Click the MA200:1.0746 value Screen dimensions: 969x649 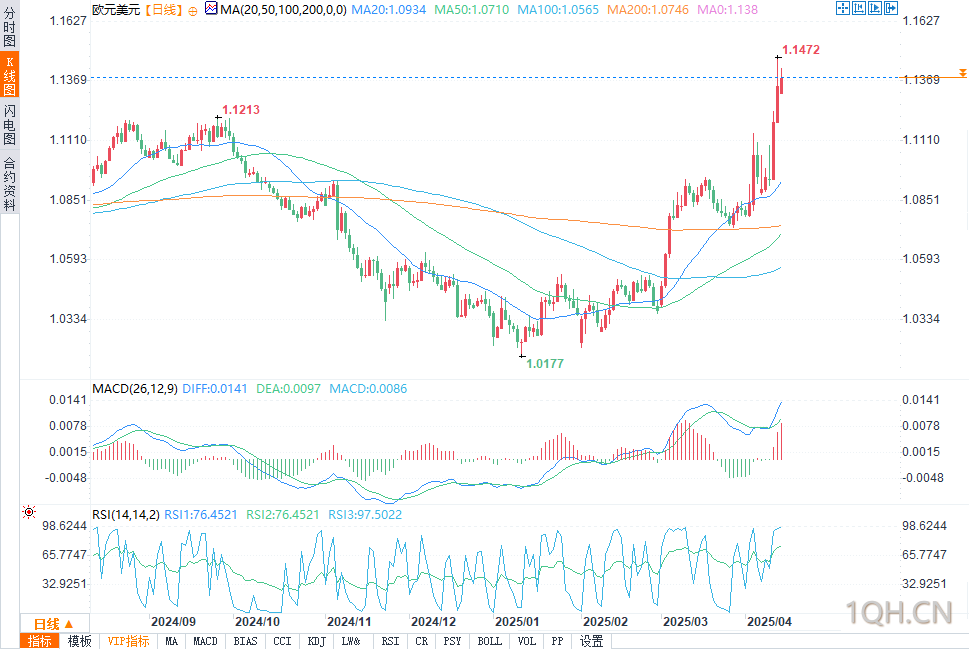pyautogui.click(x=648, y=9)
